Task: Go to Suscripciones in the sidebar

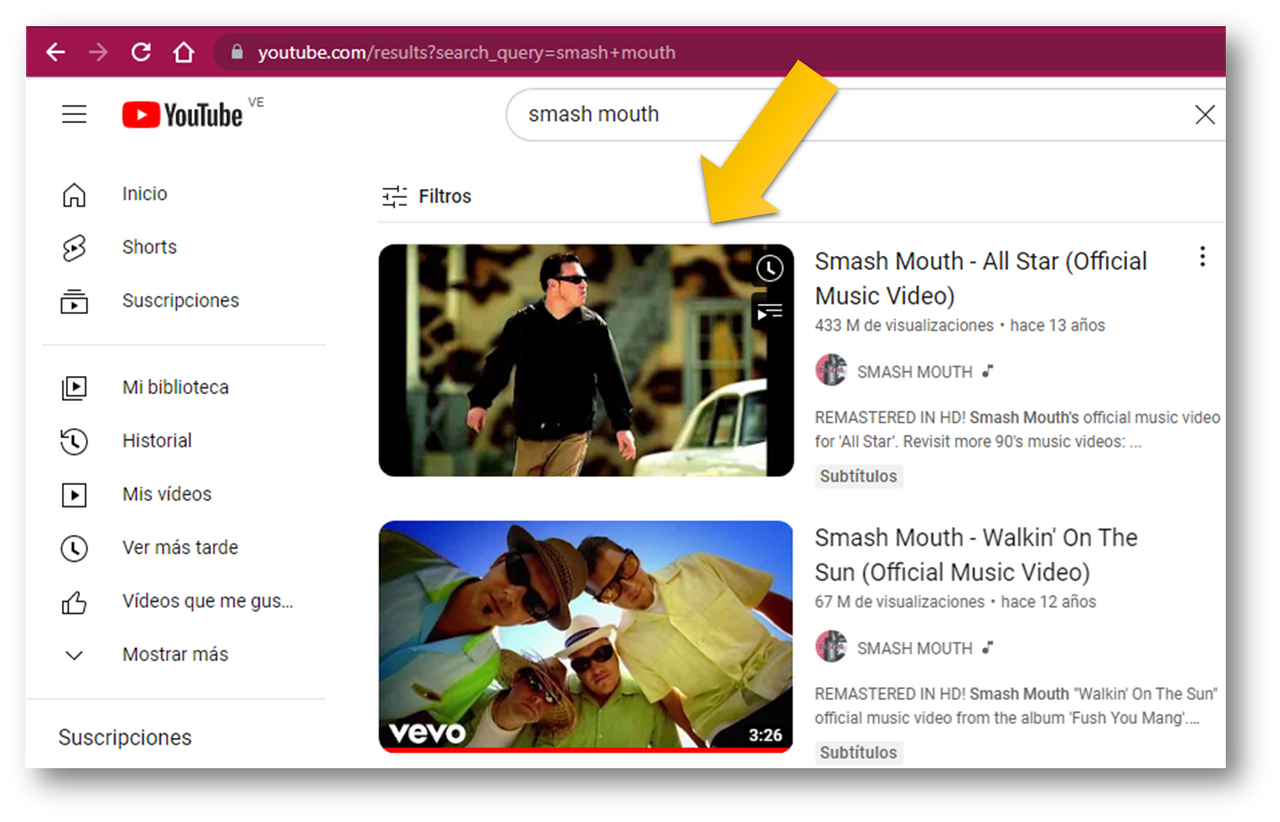Action: (x=183, y=300)
